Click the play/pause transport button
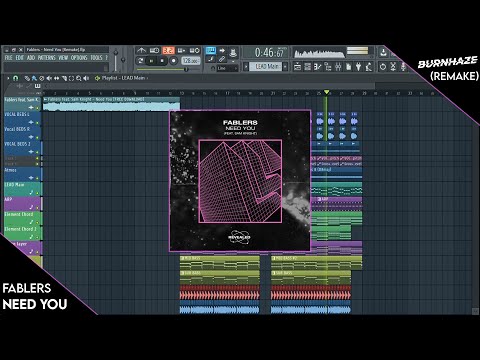Screen dimensions: 480x360 tap(151, 61)
